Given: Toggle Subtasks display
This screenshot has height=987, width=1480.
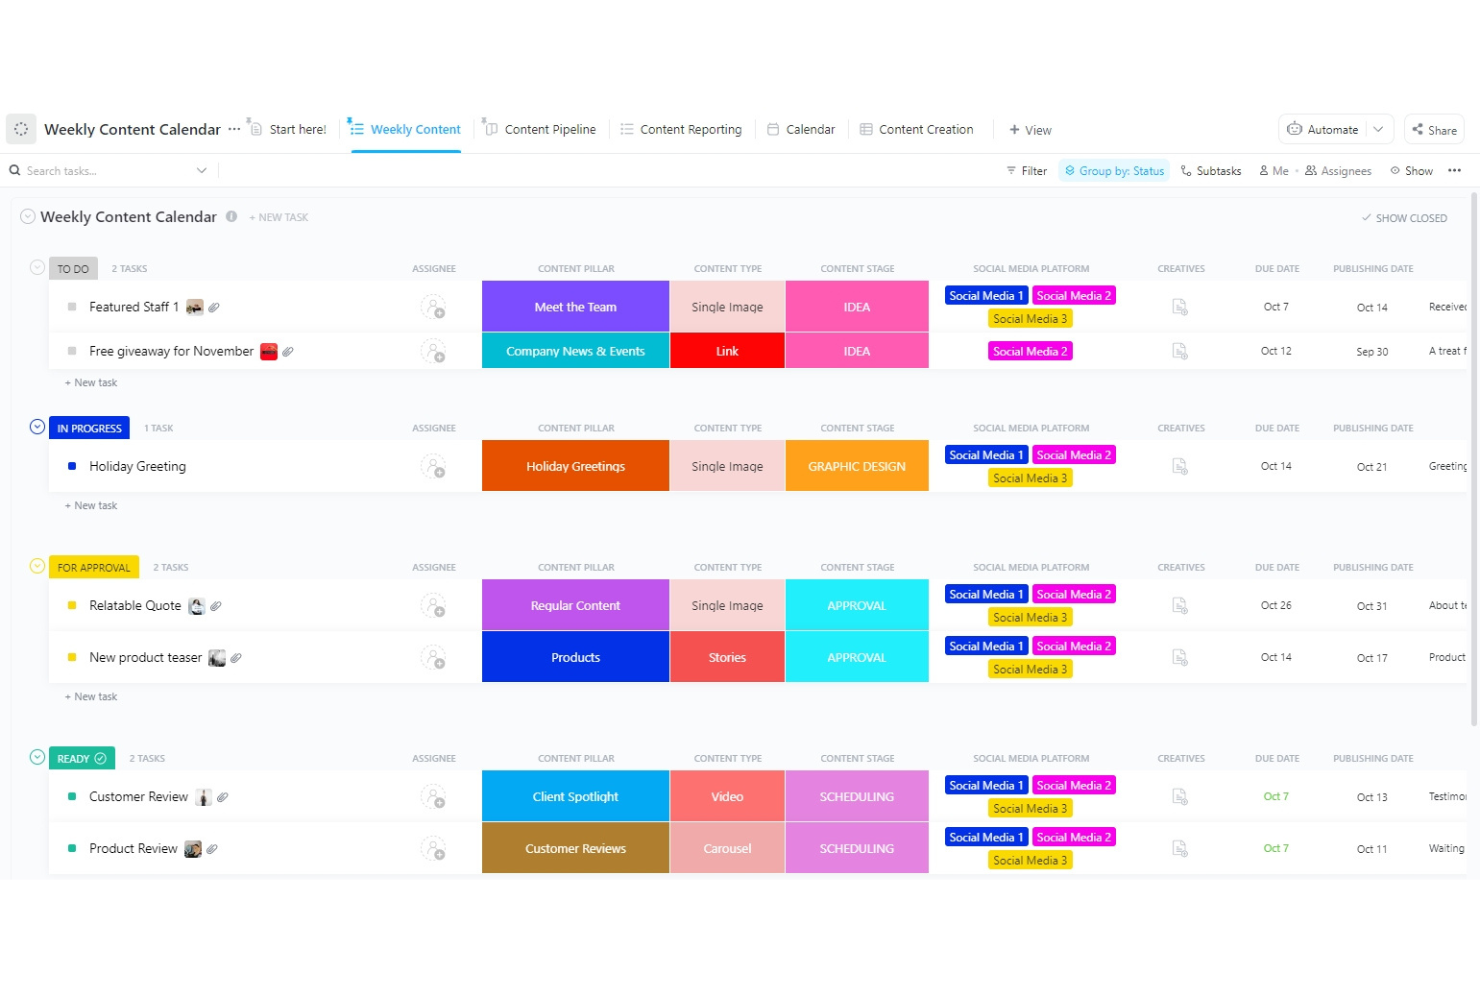Looking at the screenshot, I should pos(1211,171).
